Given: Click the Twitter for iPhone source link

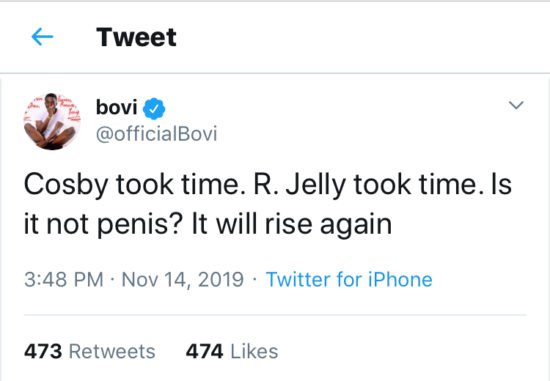Looking at the screenshot, I should [349, 280].
